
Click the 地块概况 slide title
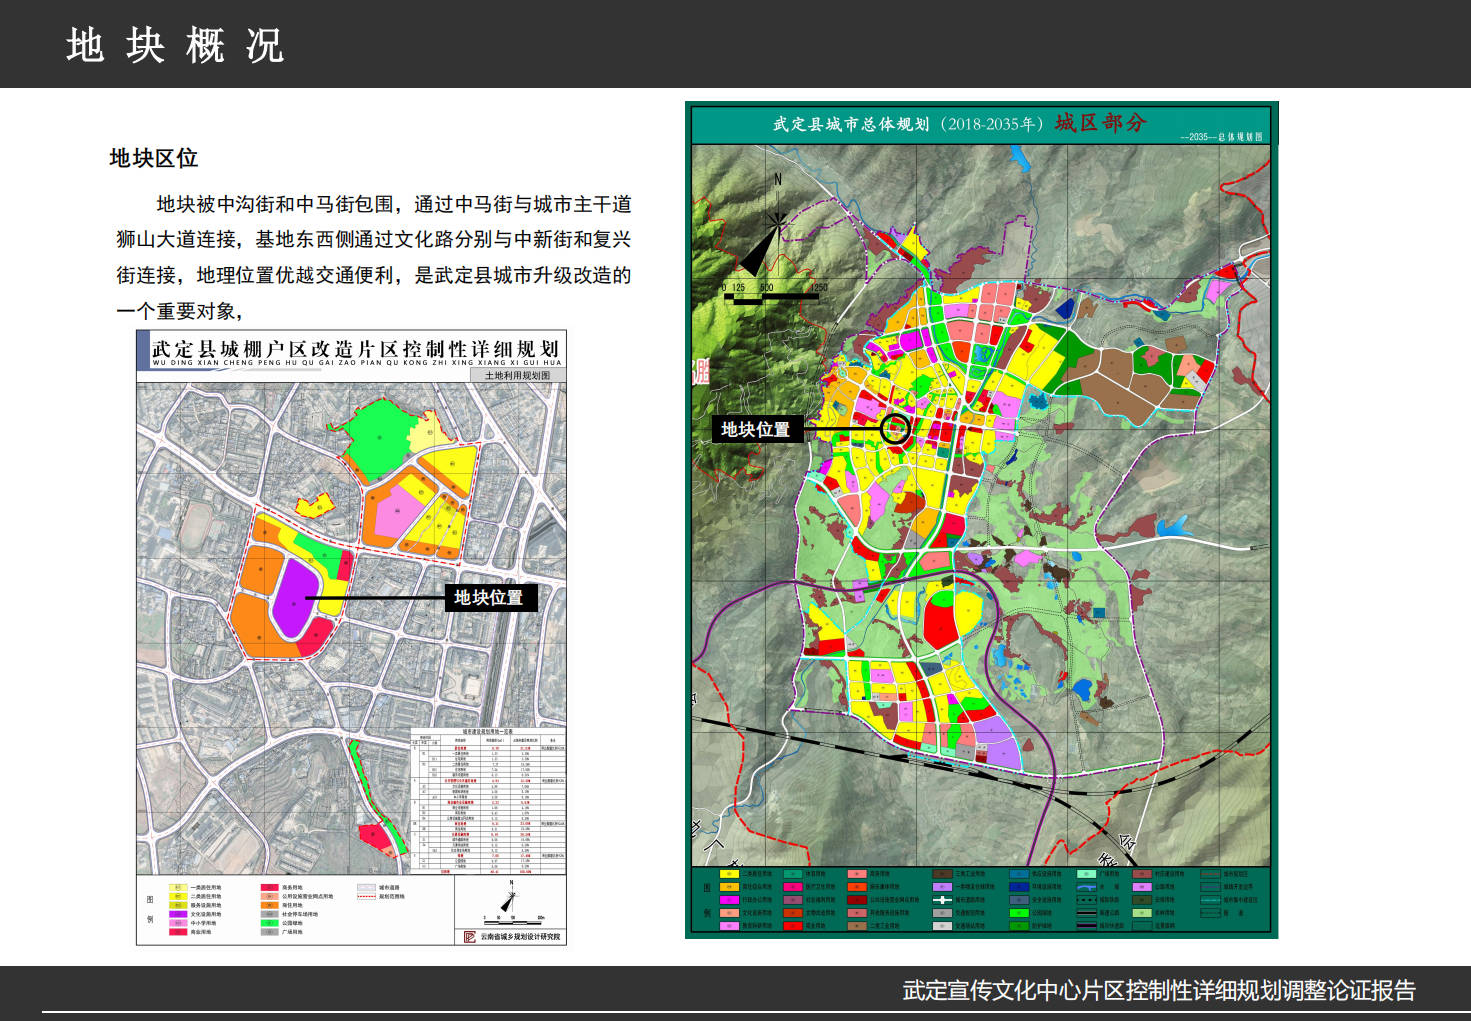[x=176, y=45]
